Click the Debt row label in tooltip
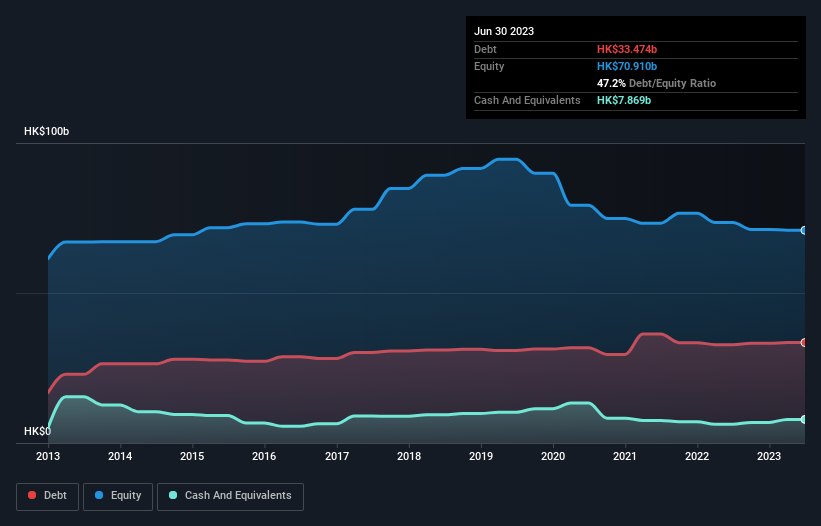 pos(485,49)
